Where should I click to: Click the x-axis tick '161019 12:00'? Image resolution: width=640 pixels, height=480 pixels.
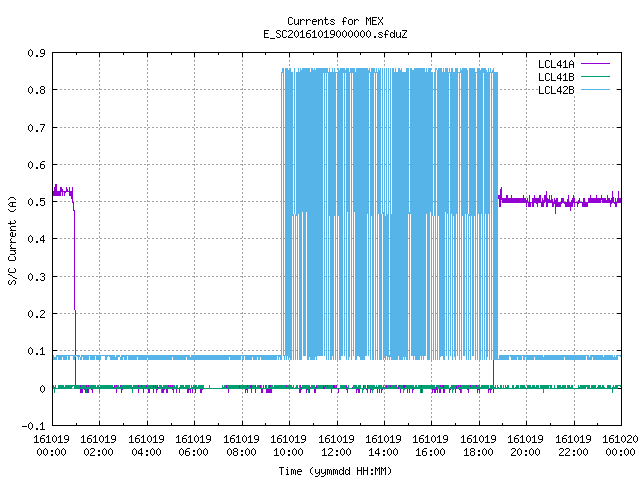click(336, 446)
